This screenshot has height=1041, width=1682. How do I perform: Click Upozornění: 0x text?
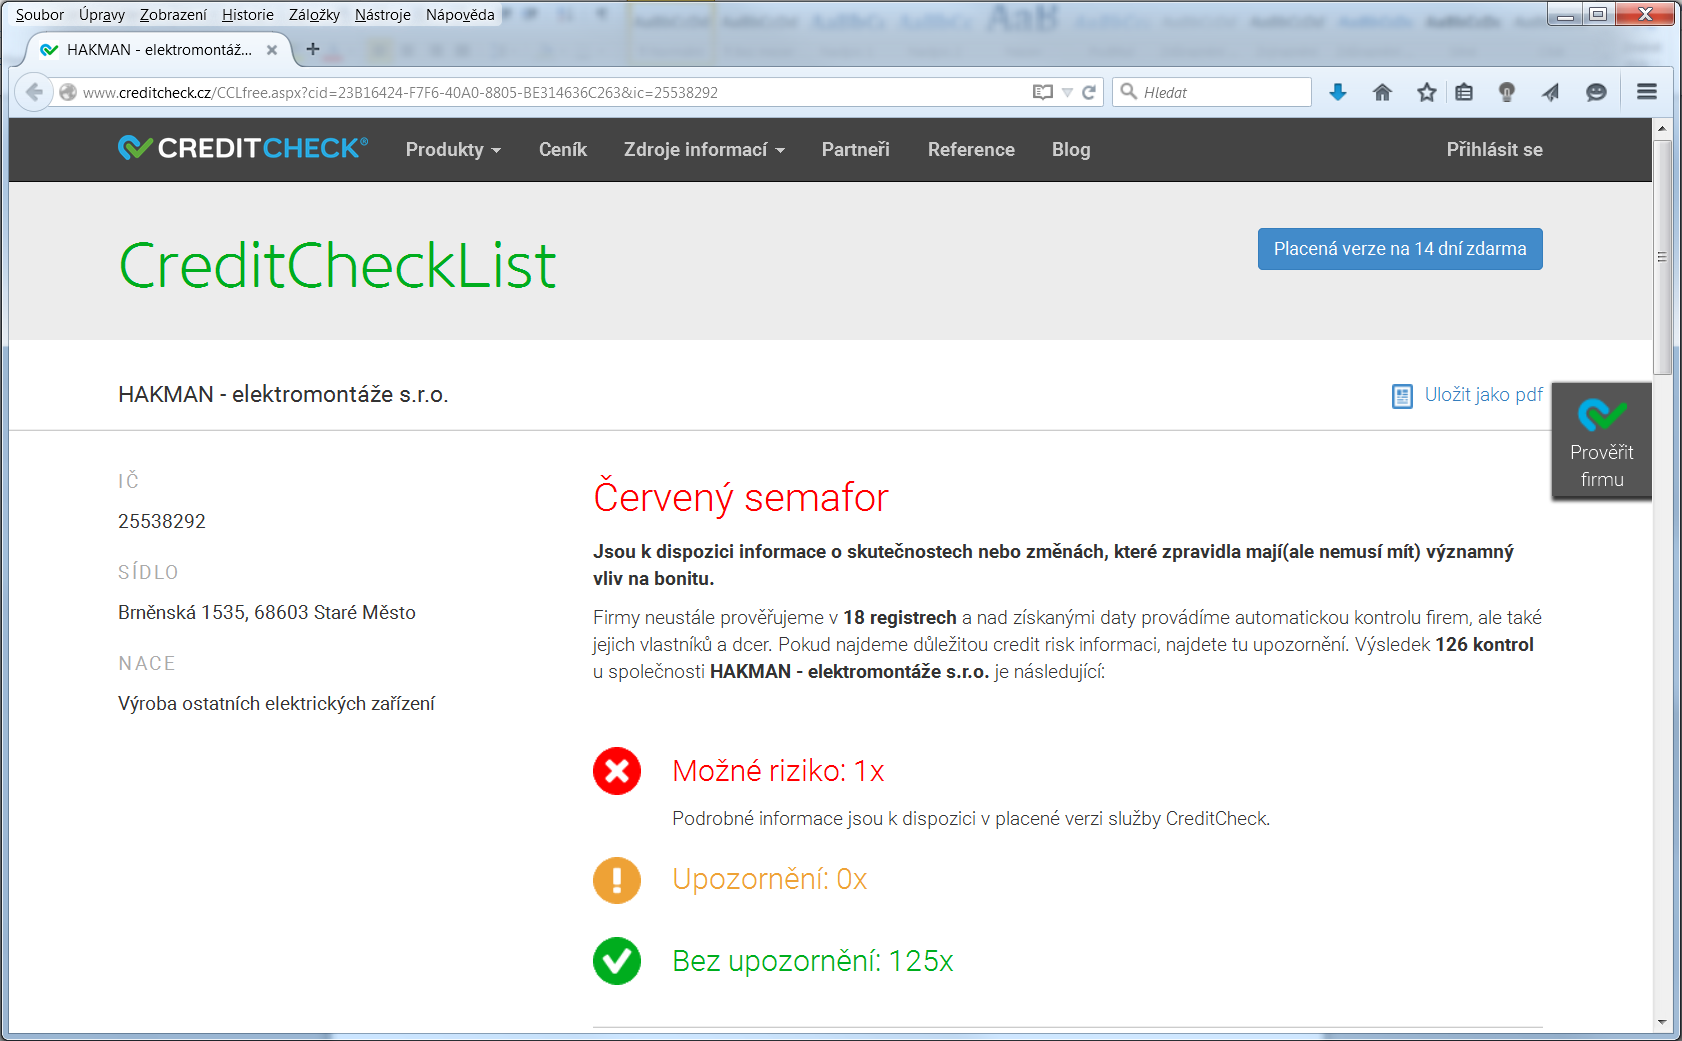[769, 879]
